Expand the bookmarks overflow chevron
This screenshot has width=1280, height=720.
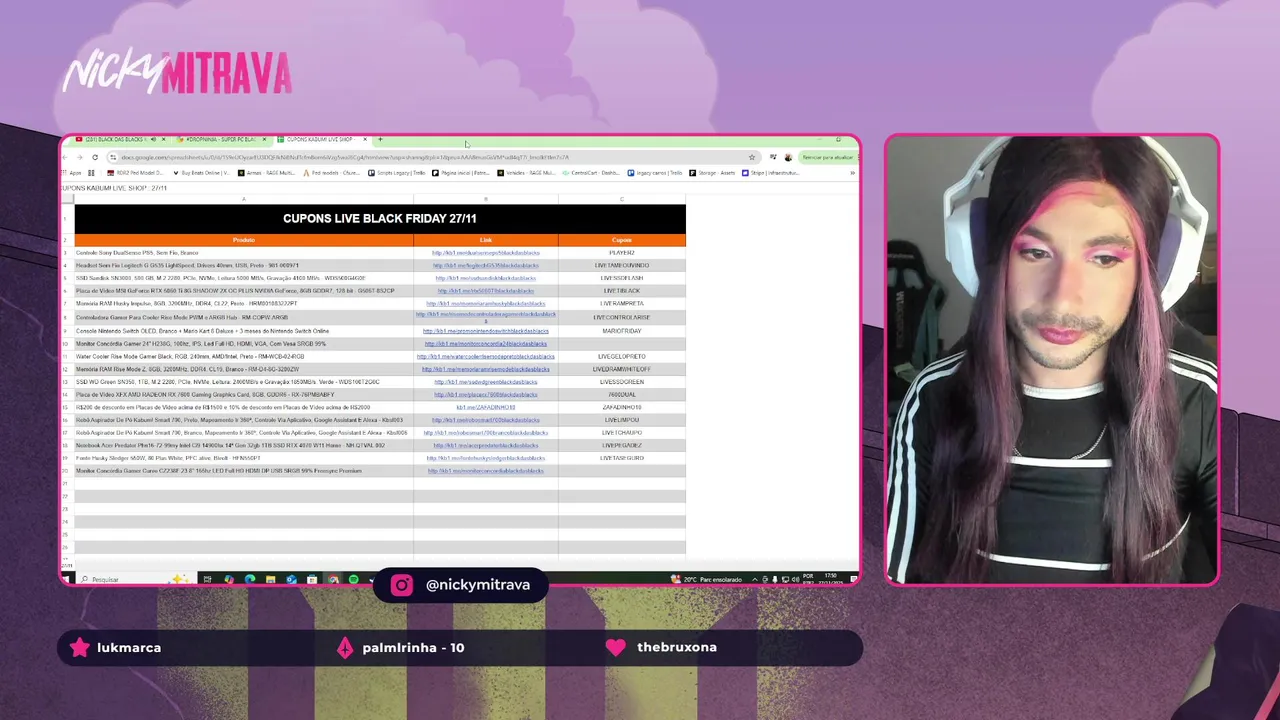[x=852, y=173]
